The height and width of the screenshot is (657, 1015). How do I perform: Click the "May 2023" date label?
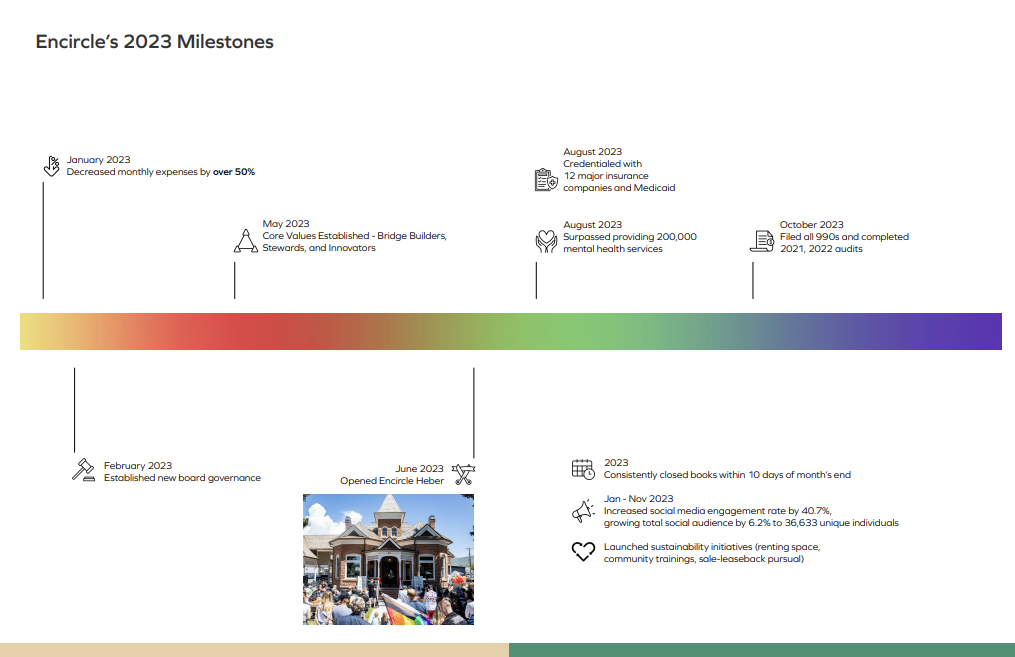click(285, 224)
